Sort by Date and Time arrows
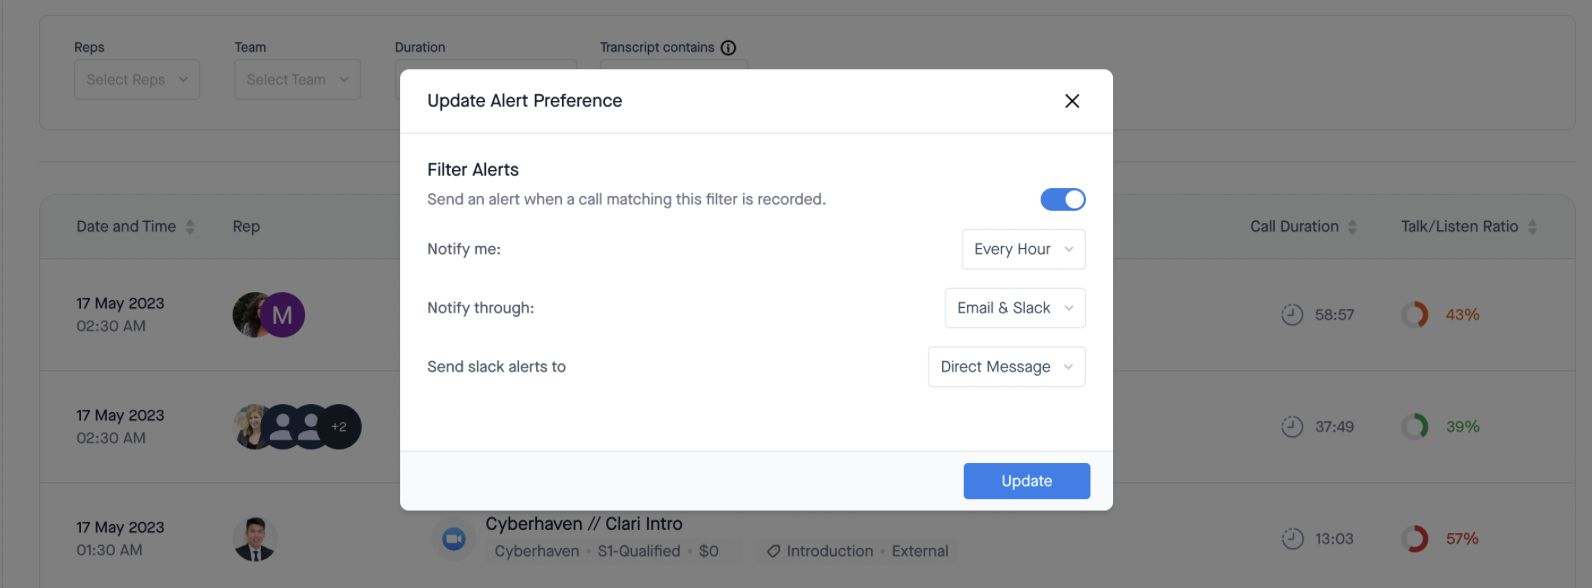This screenshot has width=1592, height=588. [190, 227]
